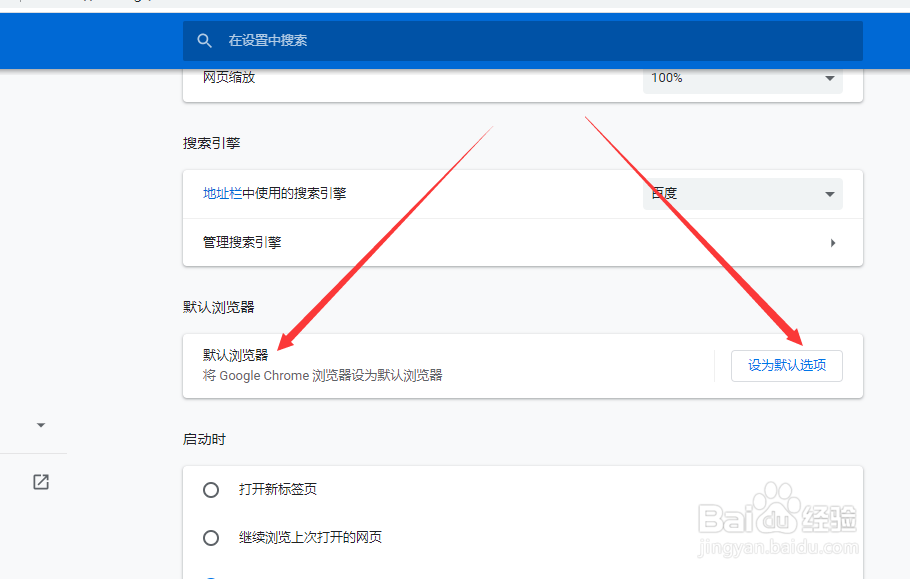Screen dimensions: 910x579
Task: Click the 地址栏 link
Action: click(x=222, y=193)
